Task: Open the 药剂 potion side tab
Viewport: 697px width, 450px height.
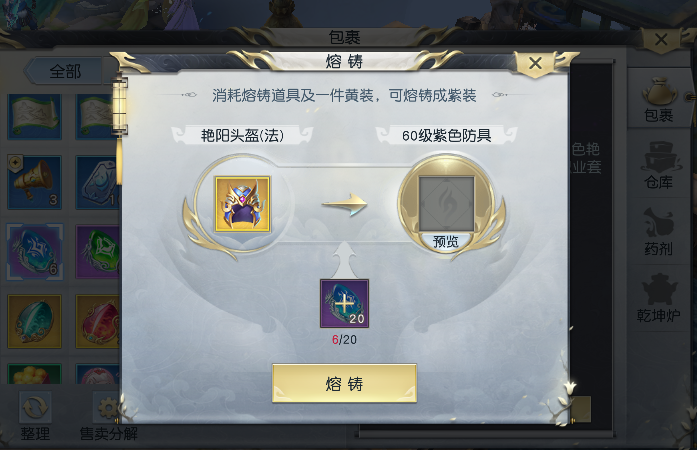Action: click(659, 232)
